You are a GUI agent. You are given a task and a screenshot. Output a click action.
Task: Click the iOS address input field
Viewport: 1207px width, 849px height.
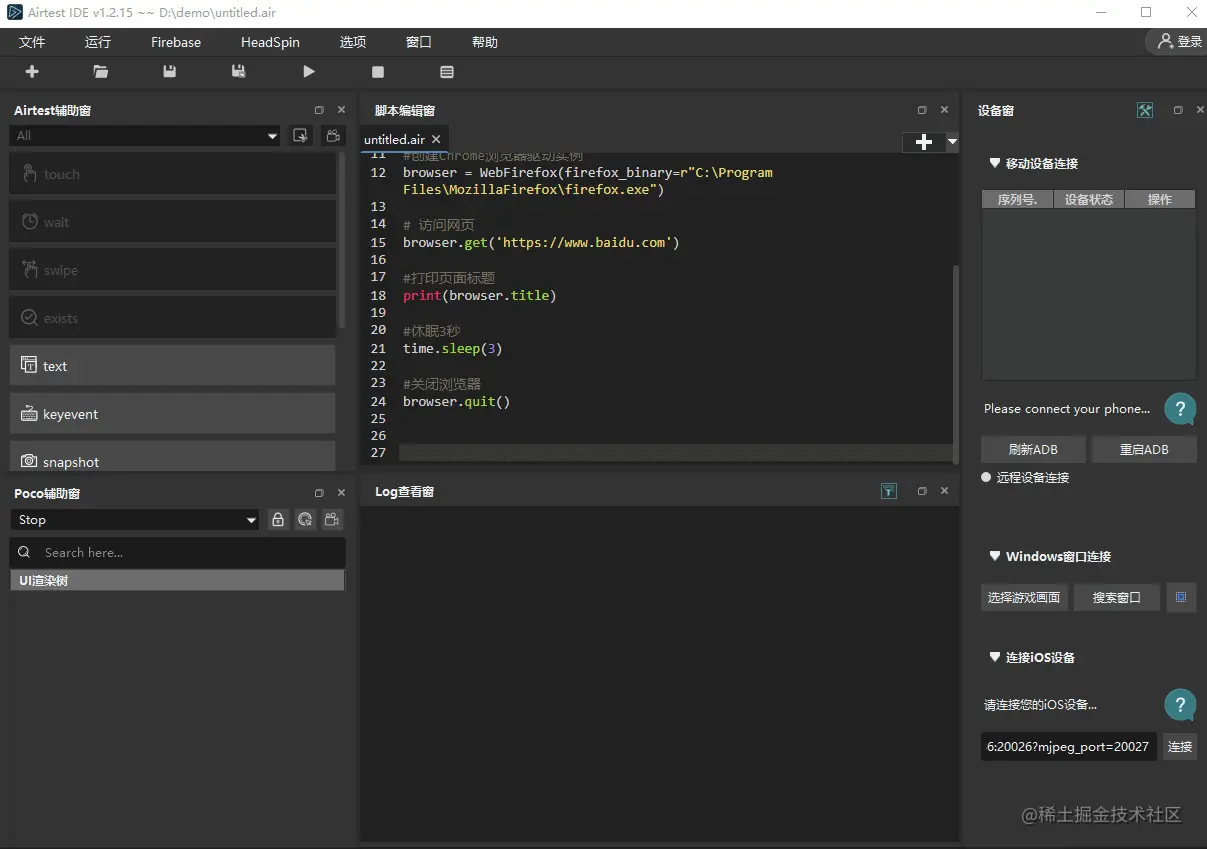click(1069, 746)
